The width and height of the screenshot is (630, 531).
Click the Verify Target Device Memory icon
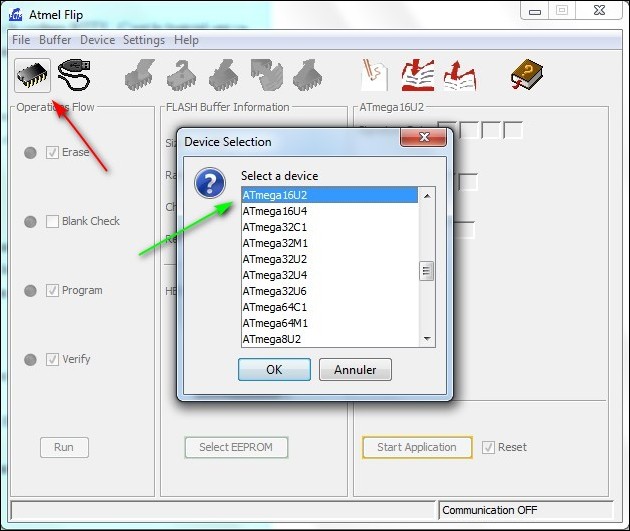click(x=266, y=75)
